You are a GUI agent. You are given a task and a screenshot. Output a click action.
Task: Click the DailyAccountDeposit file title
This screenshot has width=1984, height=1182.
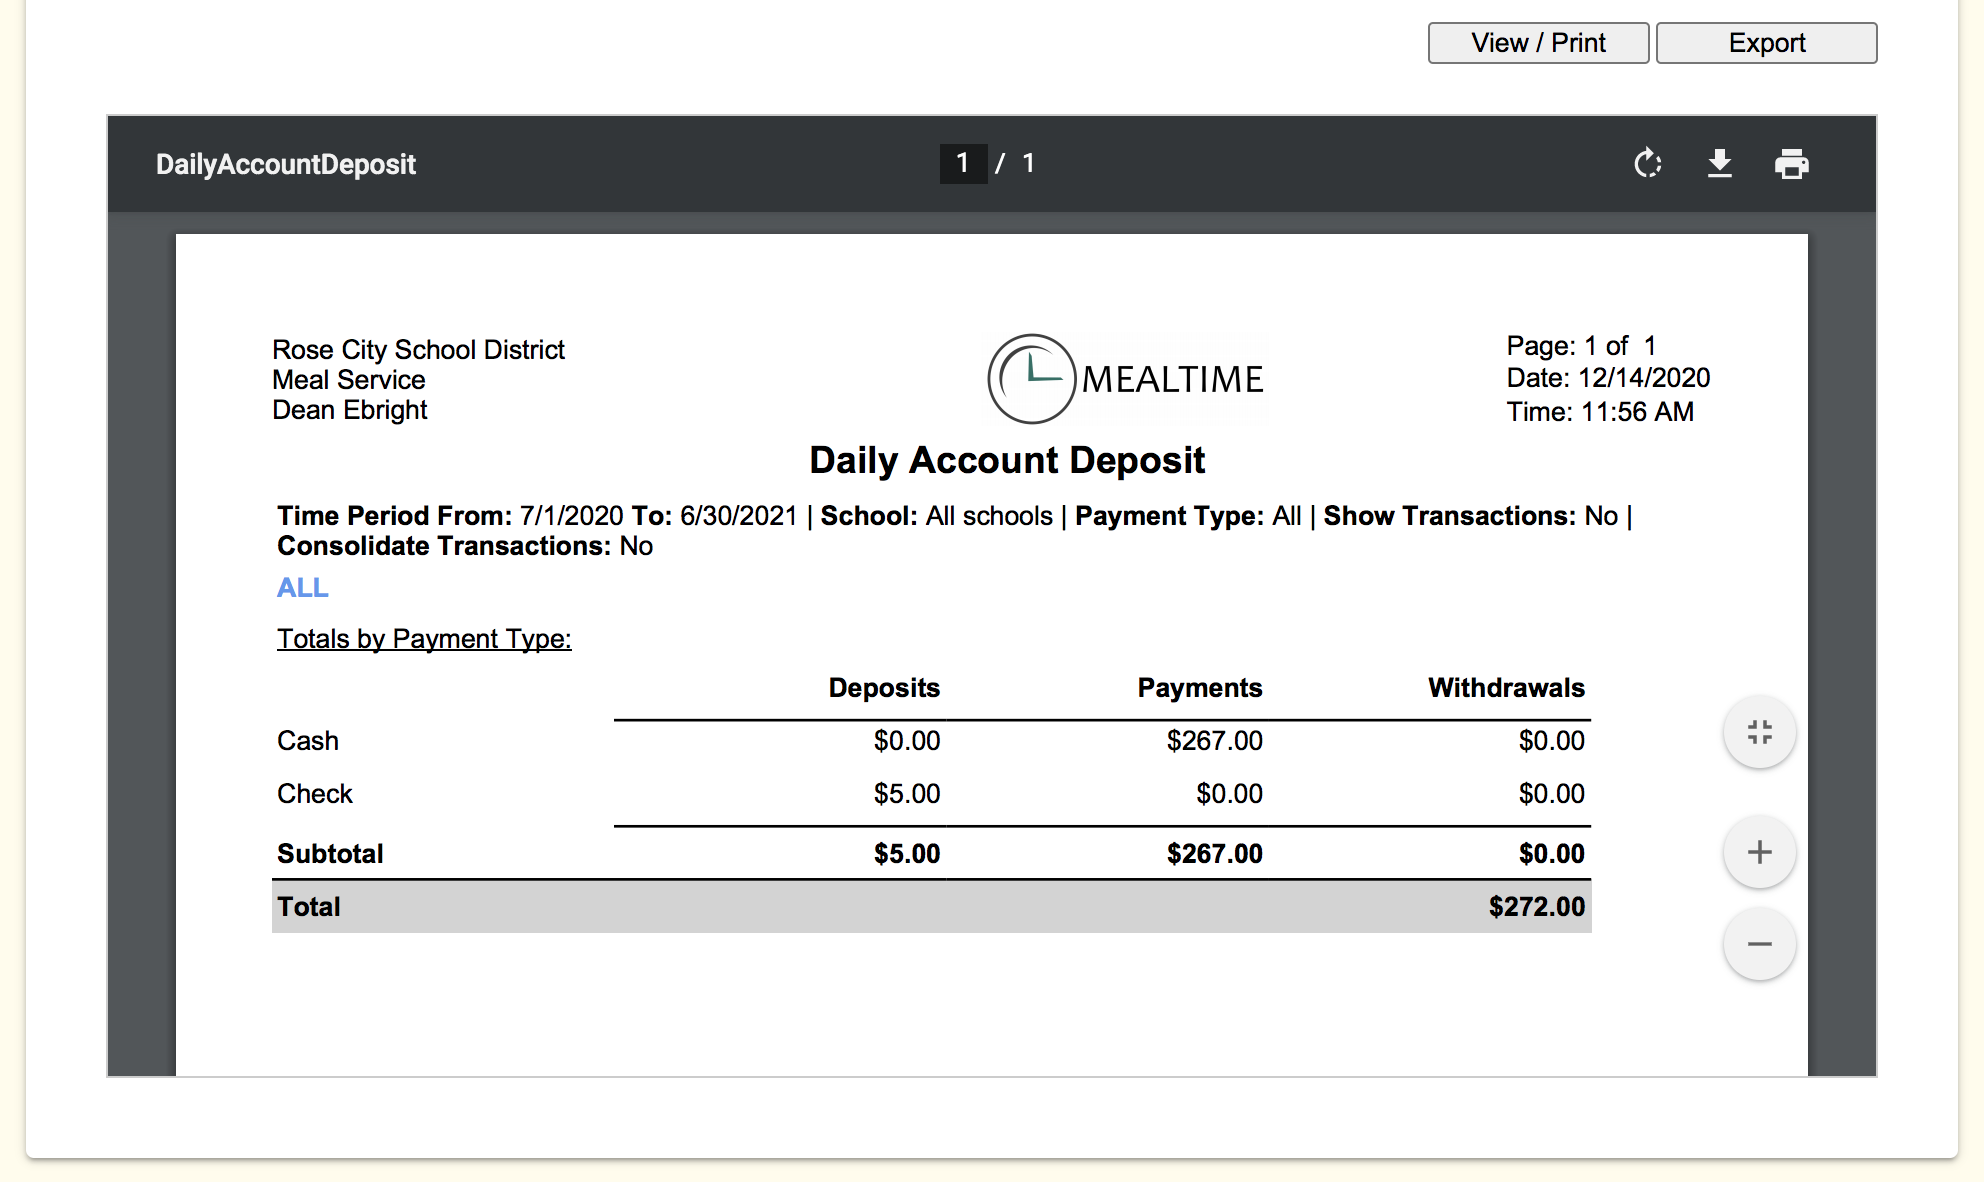pos(285,165)
